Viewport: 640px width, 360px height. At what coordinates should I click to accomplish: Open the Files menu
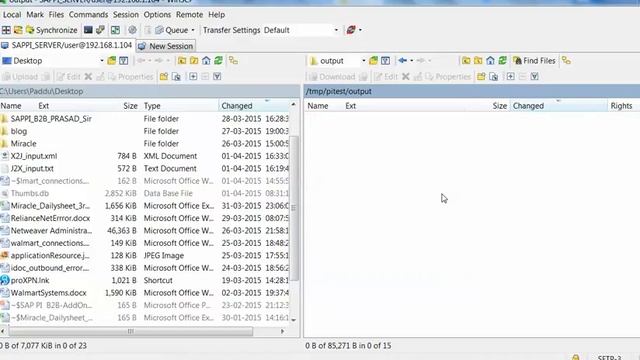click(56, 15)
